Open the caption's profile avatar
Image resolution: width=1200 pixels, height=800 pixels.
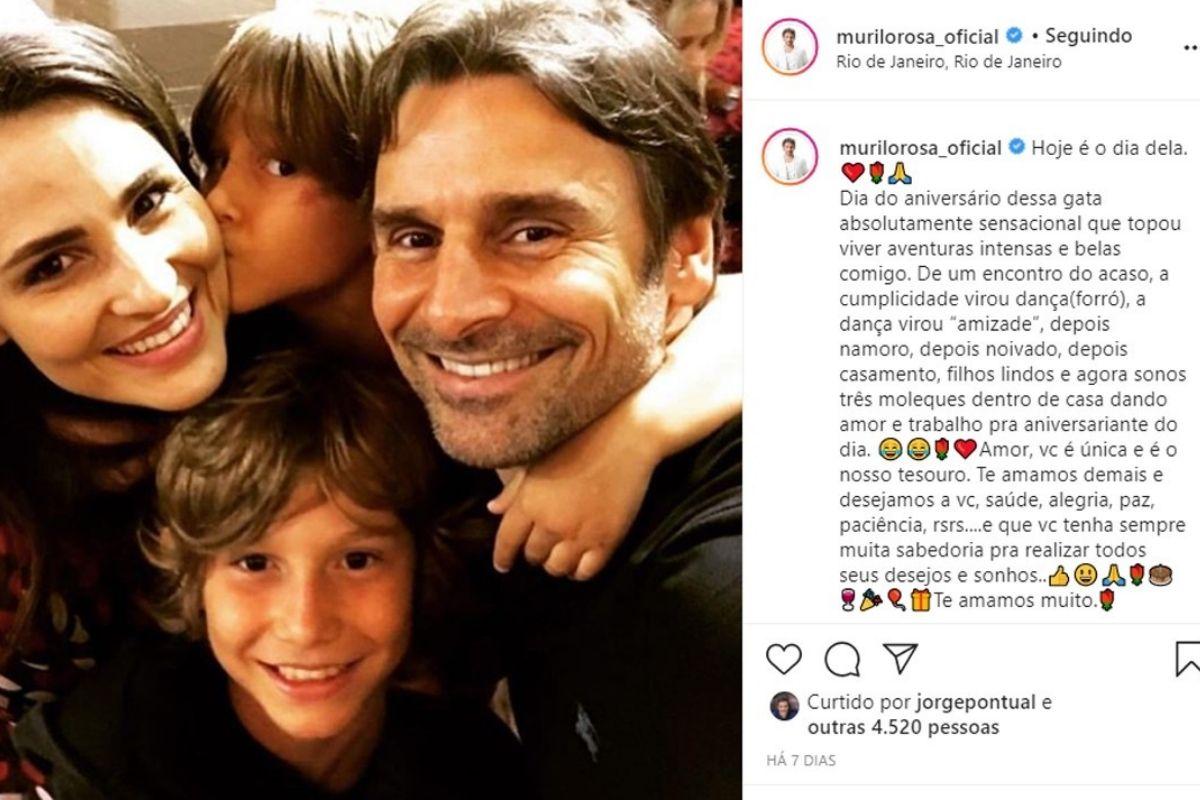point(790,157)
